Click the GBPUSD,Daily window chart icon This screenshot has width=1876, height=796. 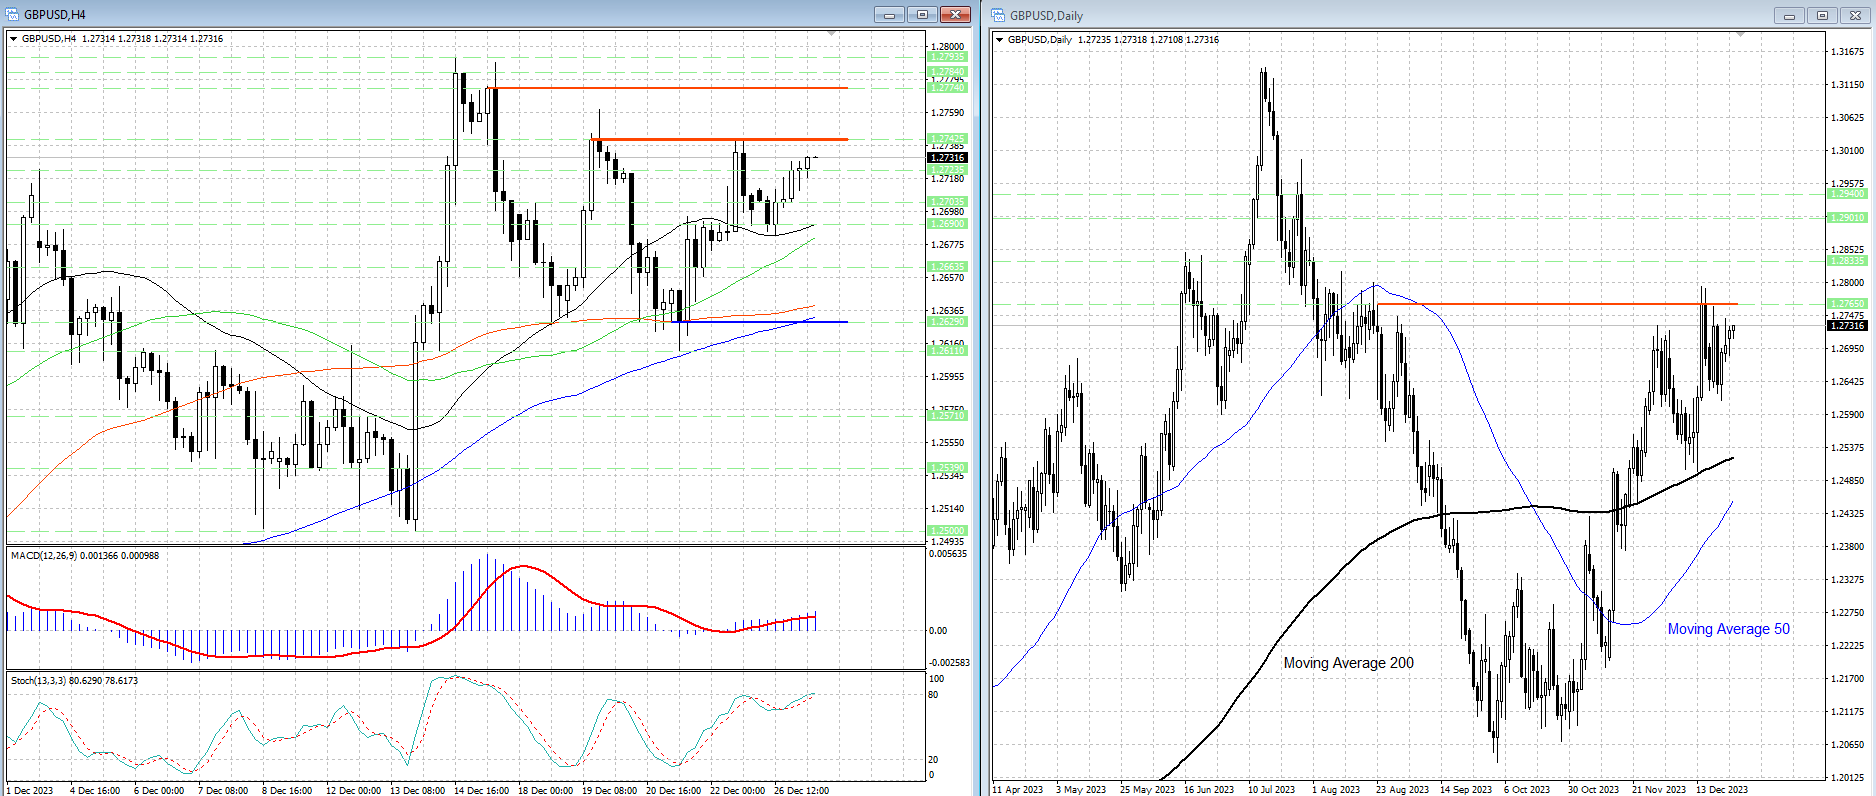[x=999, y=15]
